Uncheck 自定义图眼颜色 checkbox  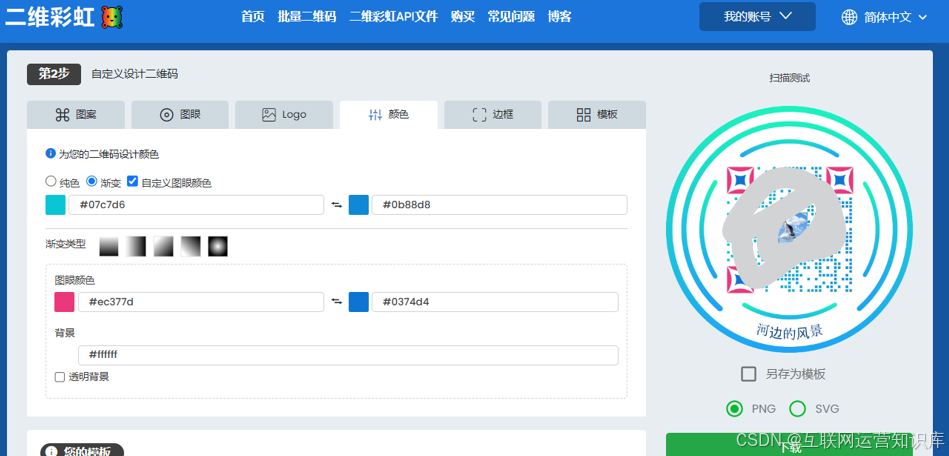coord(133,181)
